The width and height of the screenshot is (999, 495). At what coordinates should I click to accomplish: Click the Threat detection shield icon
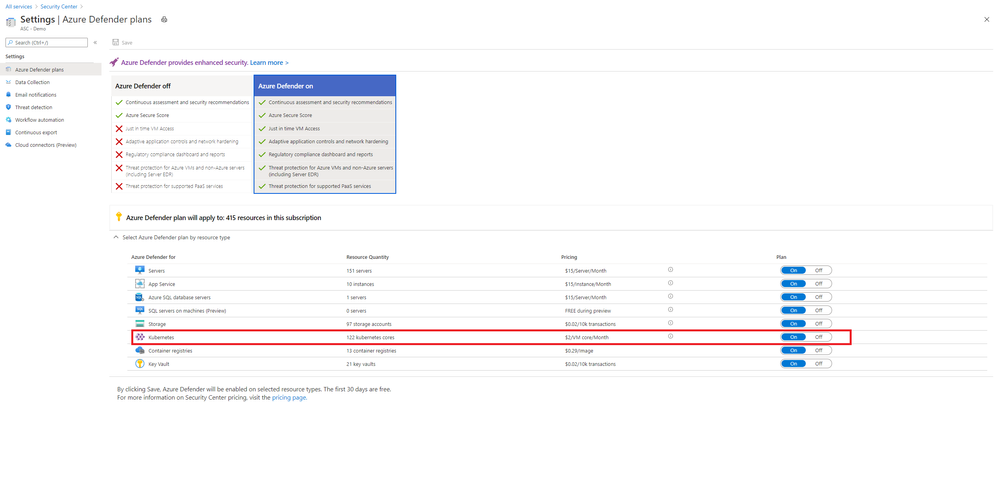click(9, 107)
